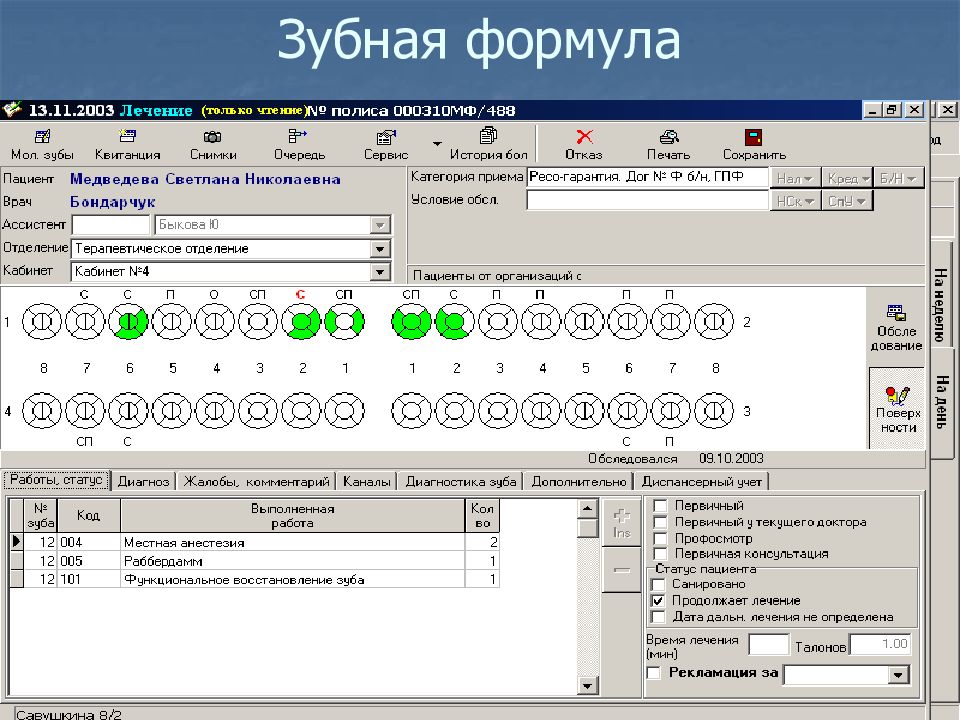
Task: Select the Местная анестезия row
Action: 255,542
